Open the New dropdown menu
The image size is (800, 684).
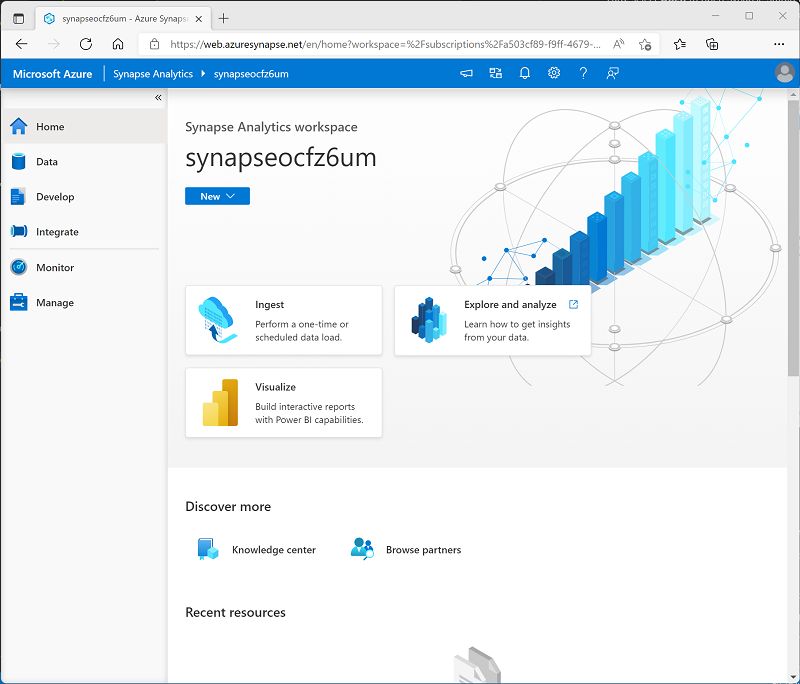(217, 196)
